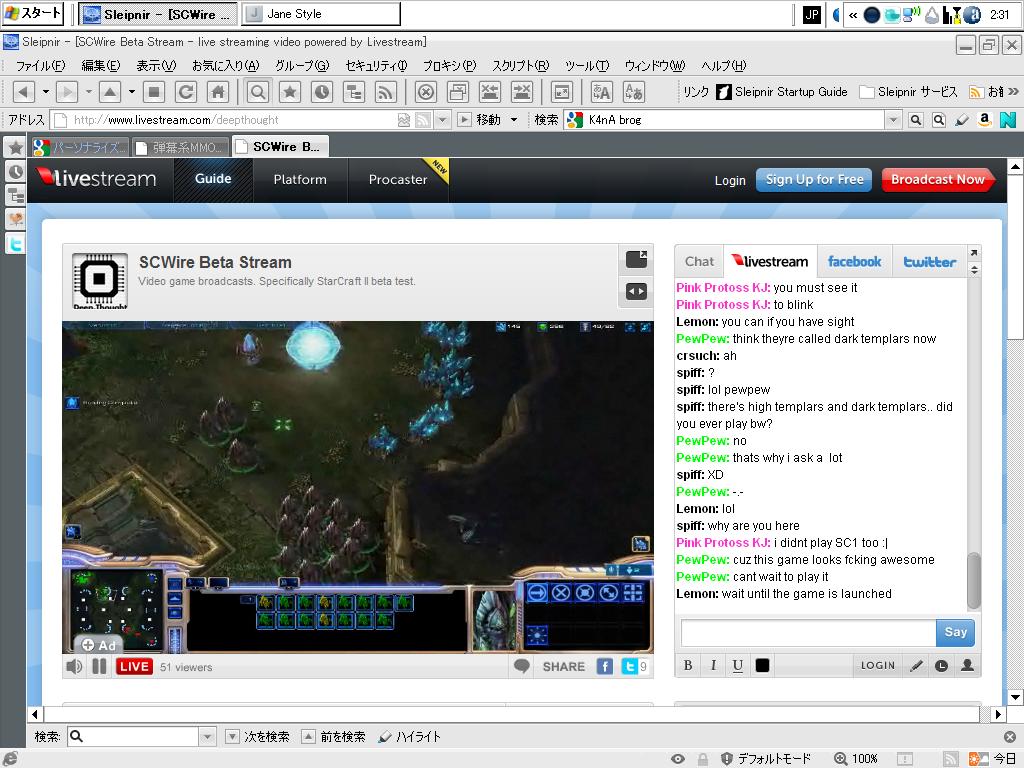Open the dropdown next to the 移動 Go button
This screenshot has height=768, width=1024.
514,120
